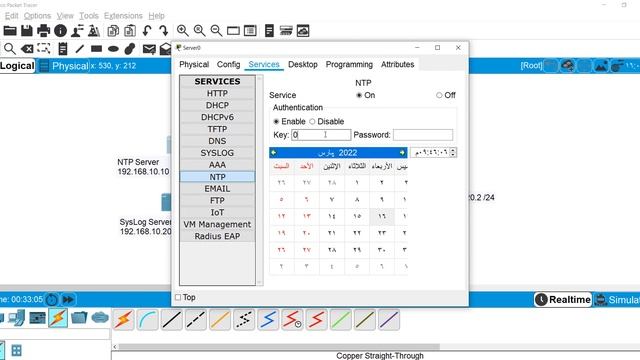Print using the printer toolbar icon
The height and width of the screenshot is (360, 640).
(43, 31)
